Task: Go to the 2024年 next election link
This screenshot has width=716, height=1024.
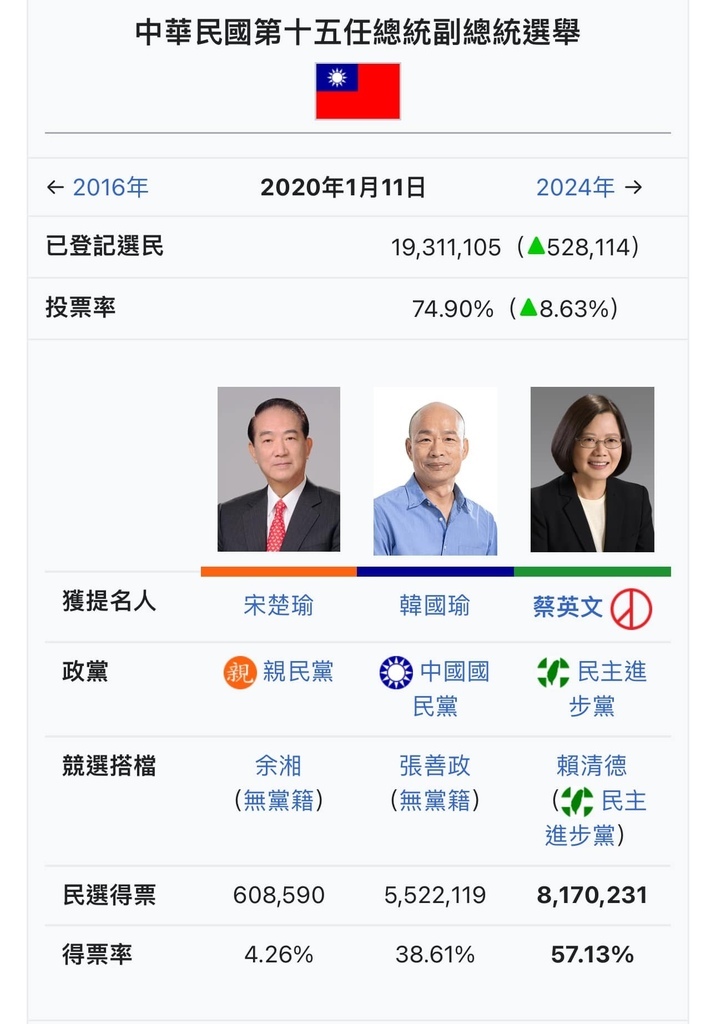Action: point(575,187)
